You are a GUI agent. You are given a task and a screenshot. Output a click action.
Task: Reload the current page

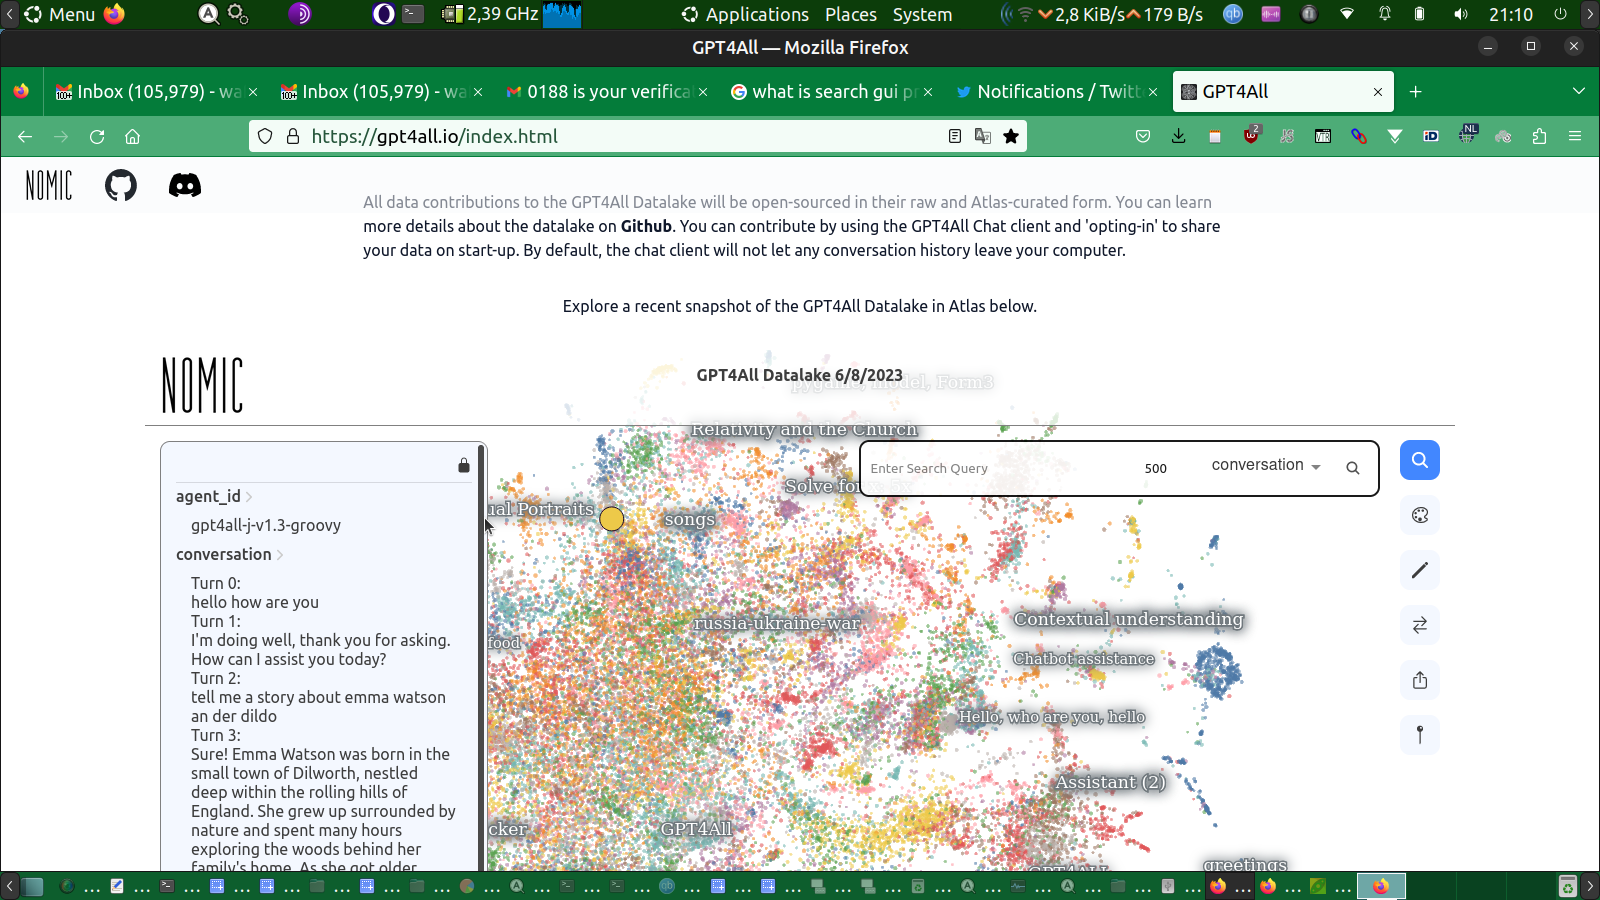pyautogui.click(x=97, y=136)
